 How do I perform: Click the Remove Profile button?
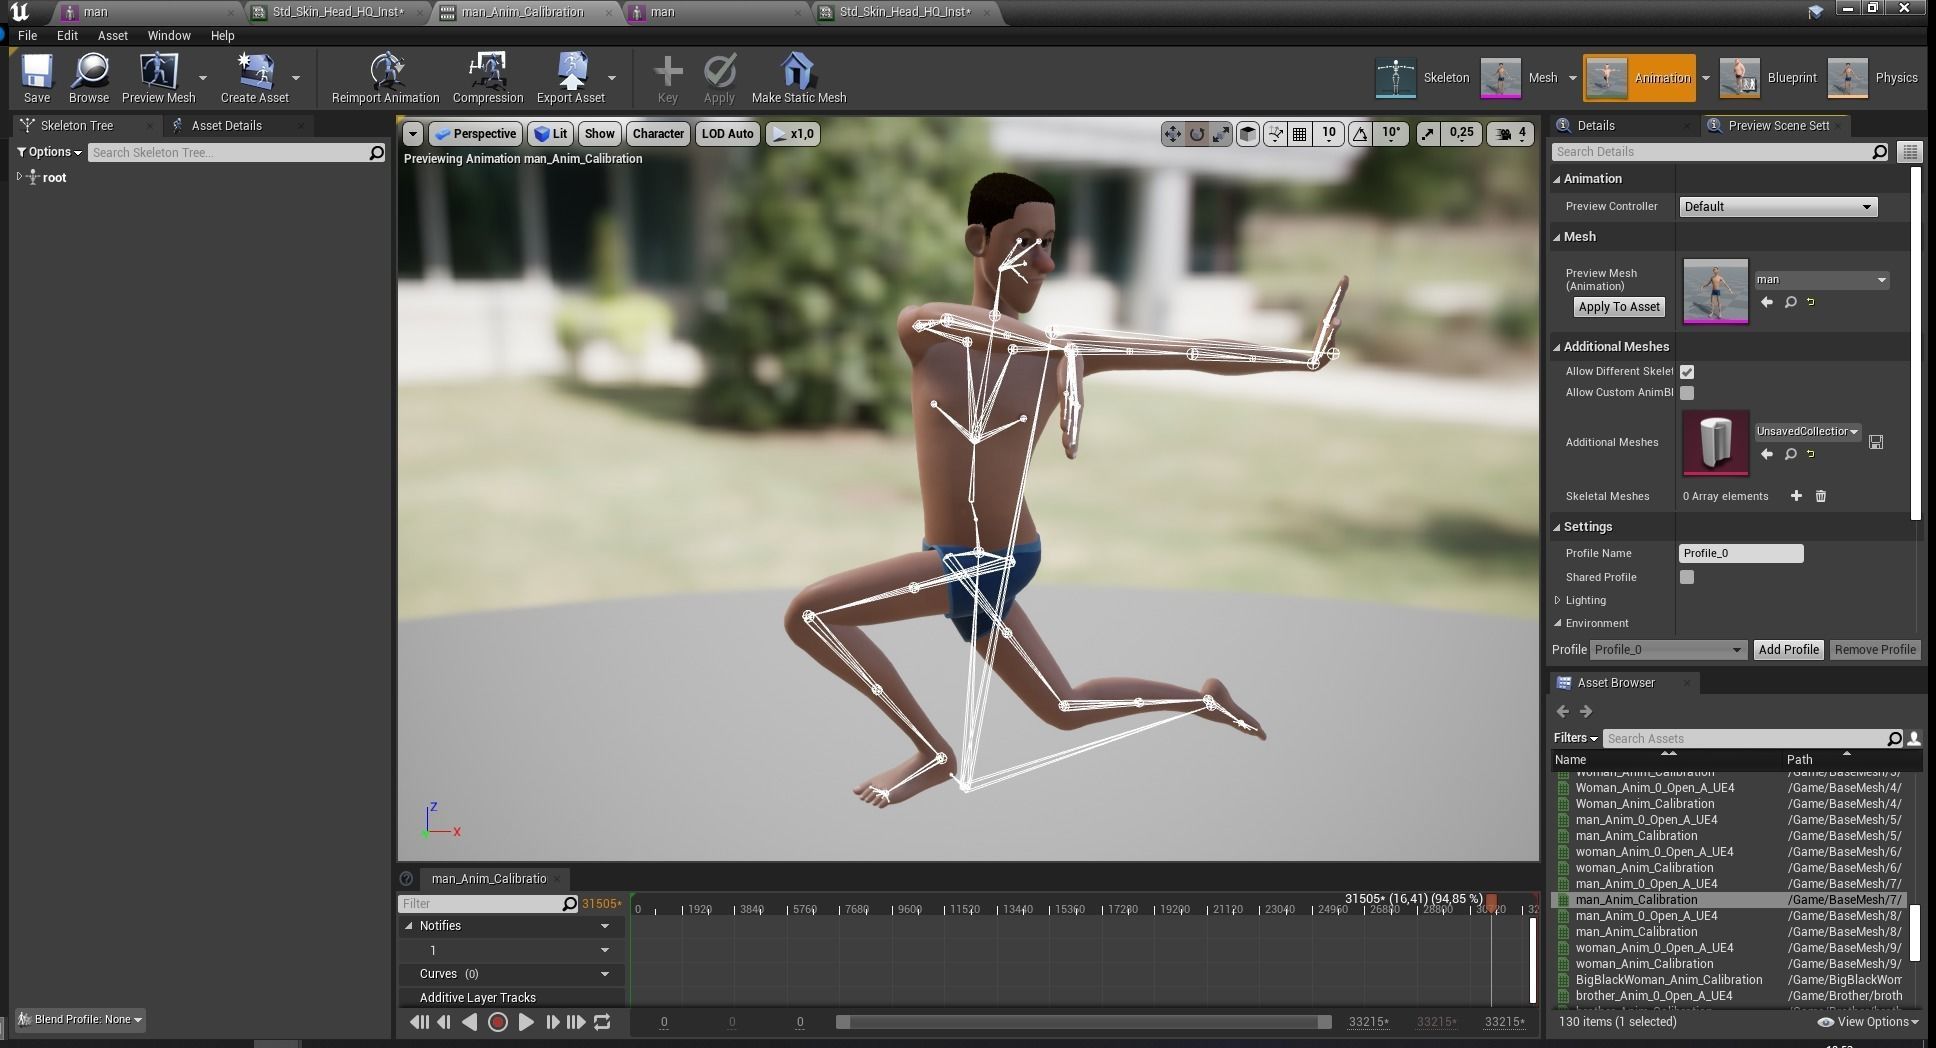click(1875, 650)
